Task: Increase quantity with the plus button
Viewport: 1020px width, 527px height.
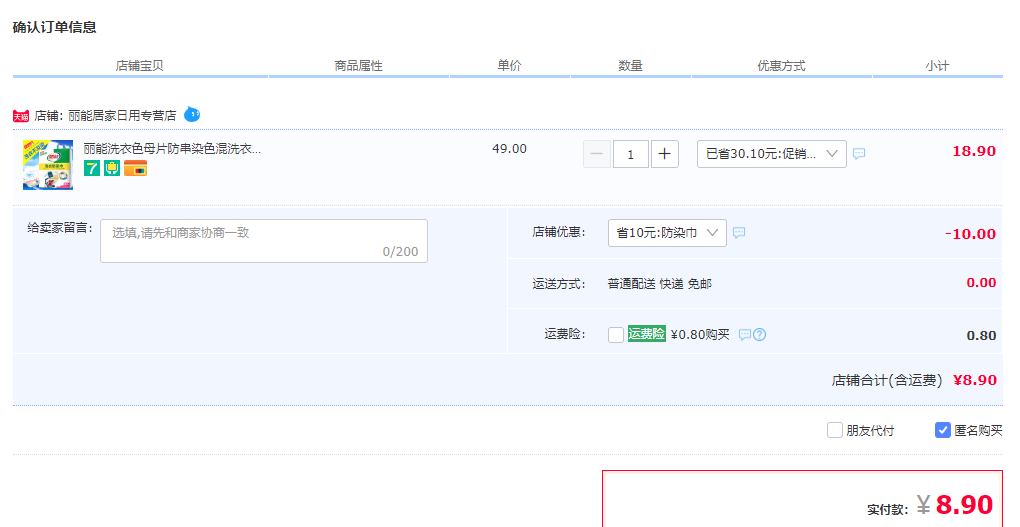Action: (x=664, y=154)
